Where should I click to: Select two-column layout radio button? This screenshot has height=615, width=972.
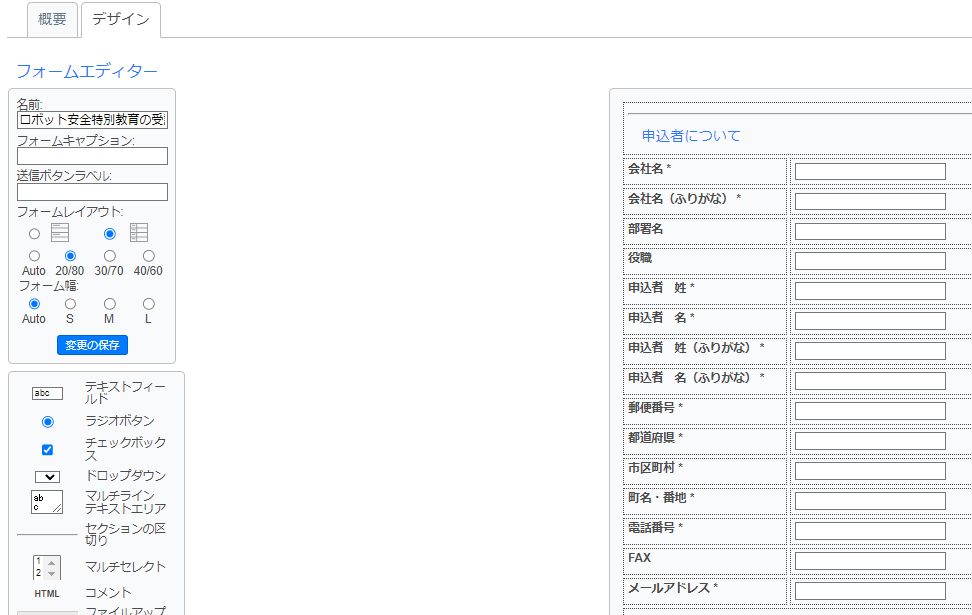click(110, 234)
